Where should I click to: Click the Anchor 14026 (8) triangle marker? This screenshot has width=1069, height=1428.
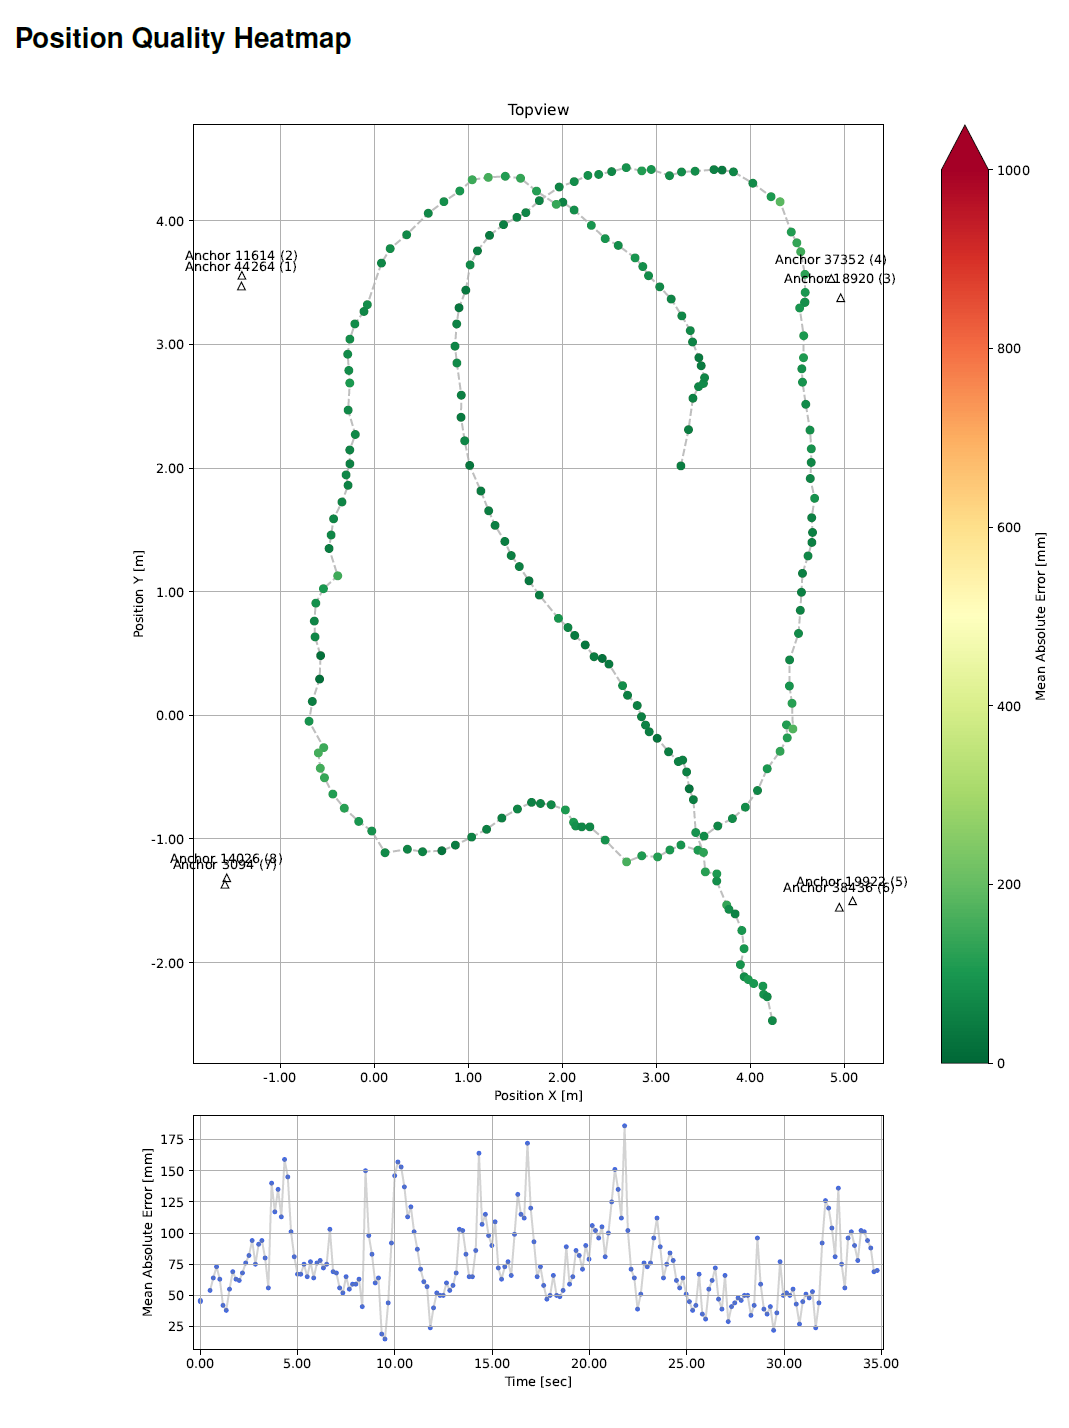pyautogui.click(x=227, y=878)
